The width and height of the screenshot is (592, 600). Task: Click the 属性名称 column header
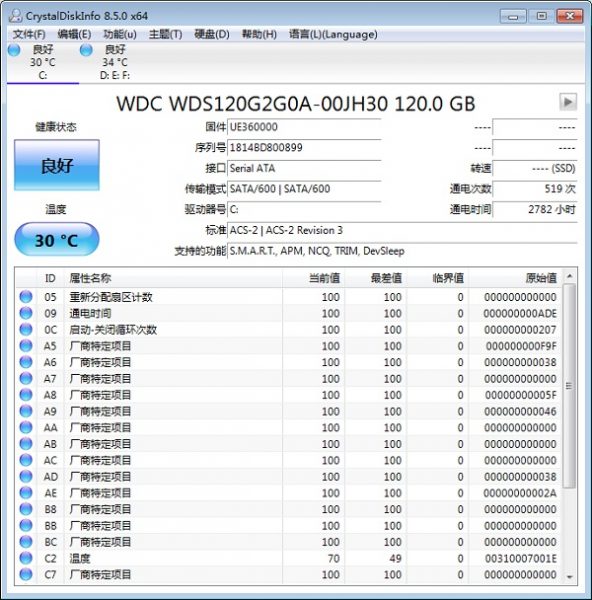pos(173,278)
